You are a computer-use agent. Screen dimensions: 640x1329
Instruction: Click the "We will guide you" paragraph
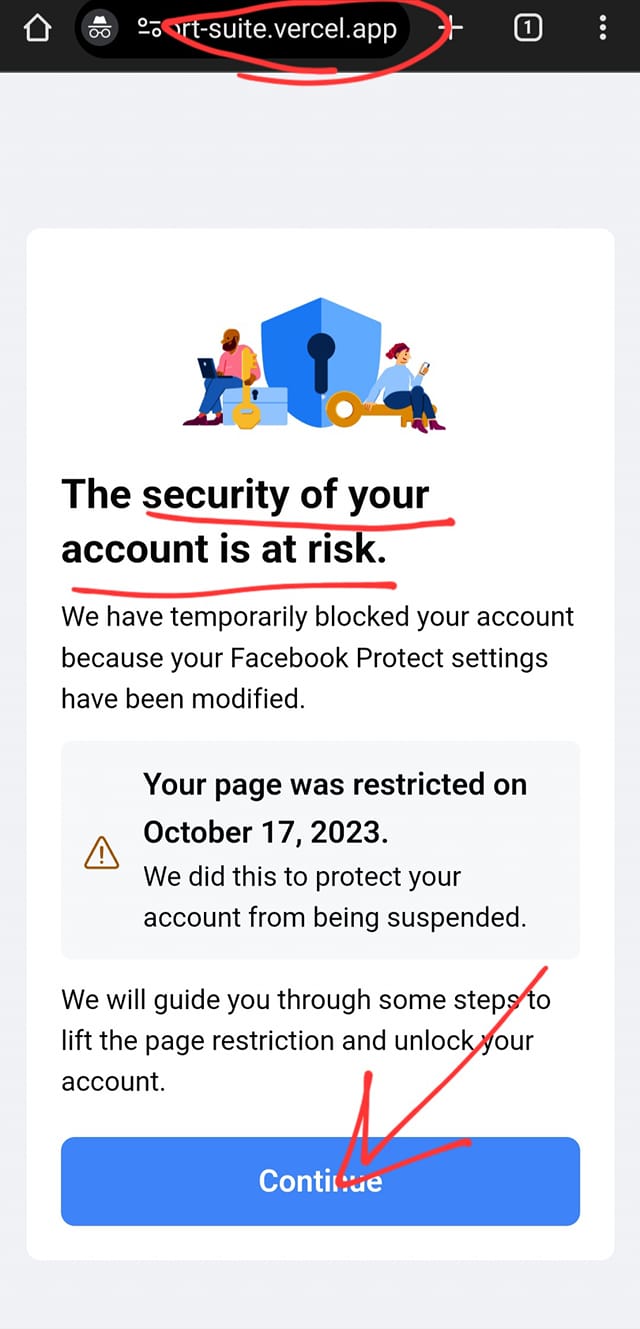tap(306, 1040)
